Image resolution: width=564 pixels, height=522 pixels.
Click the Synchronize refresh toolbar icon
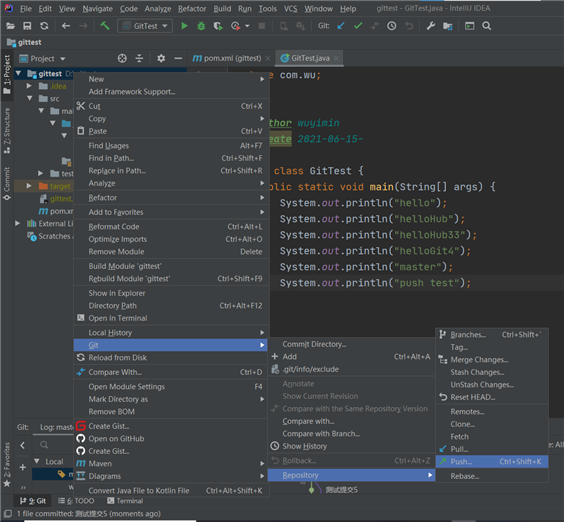[x=44, y=26]
